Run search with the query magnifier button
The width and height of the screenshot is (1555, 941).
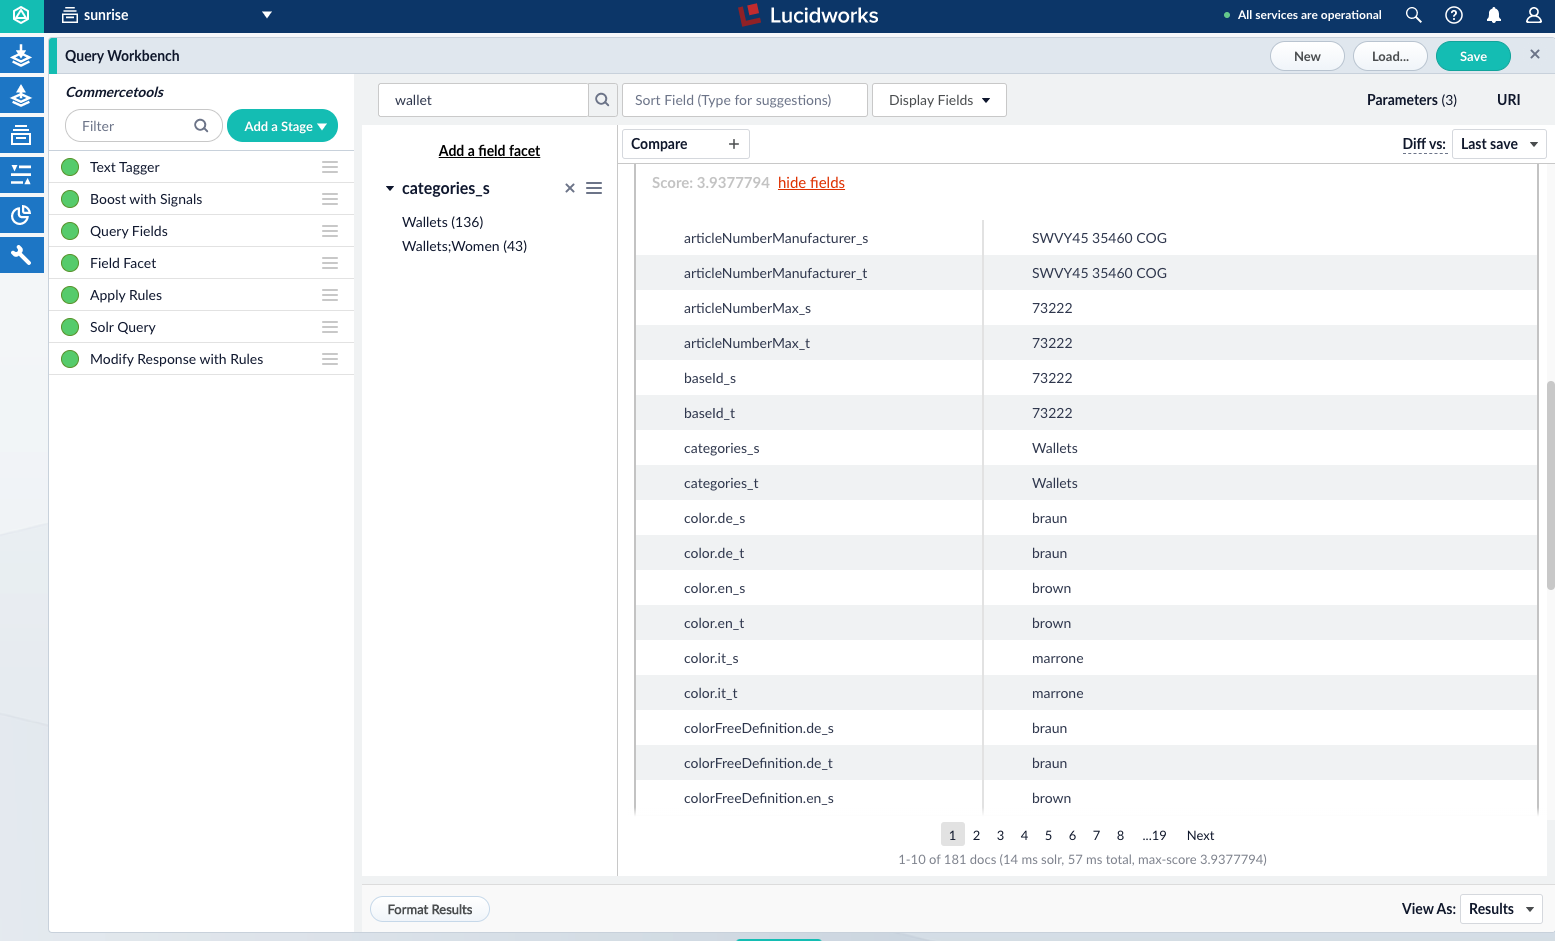[x=602, y=100]
